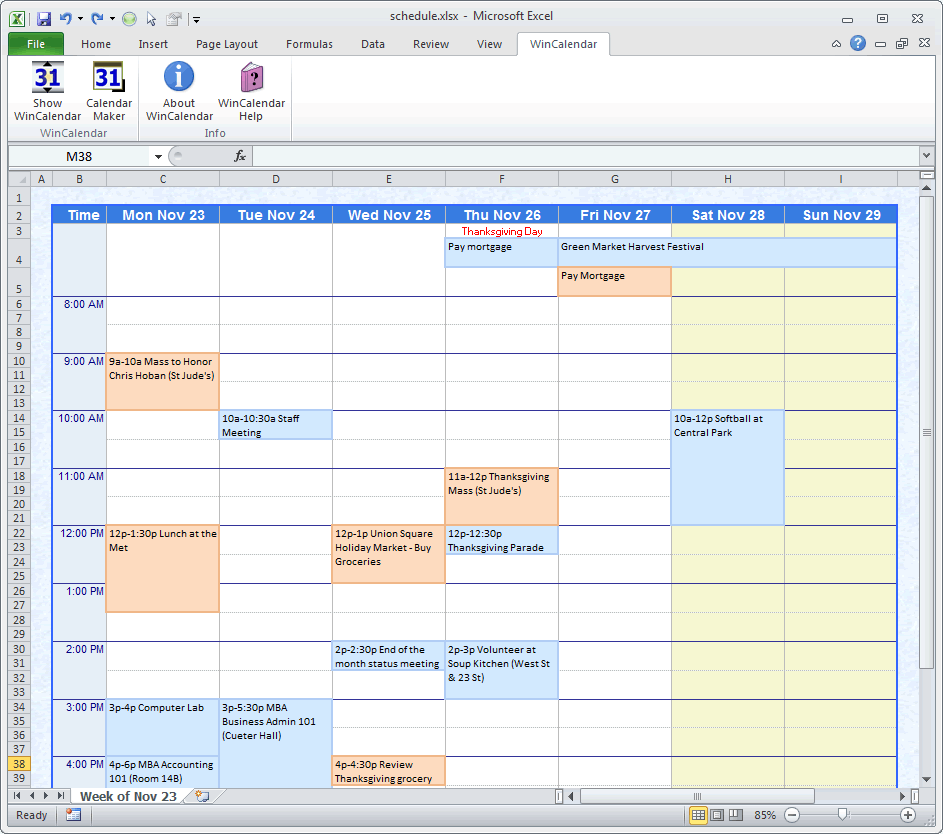943x834 pixels.
Task: Open Show WinCalendar in the ribbon
Action: (x=47, y=88)
